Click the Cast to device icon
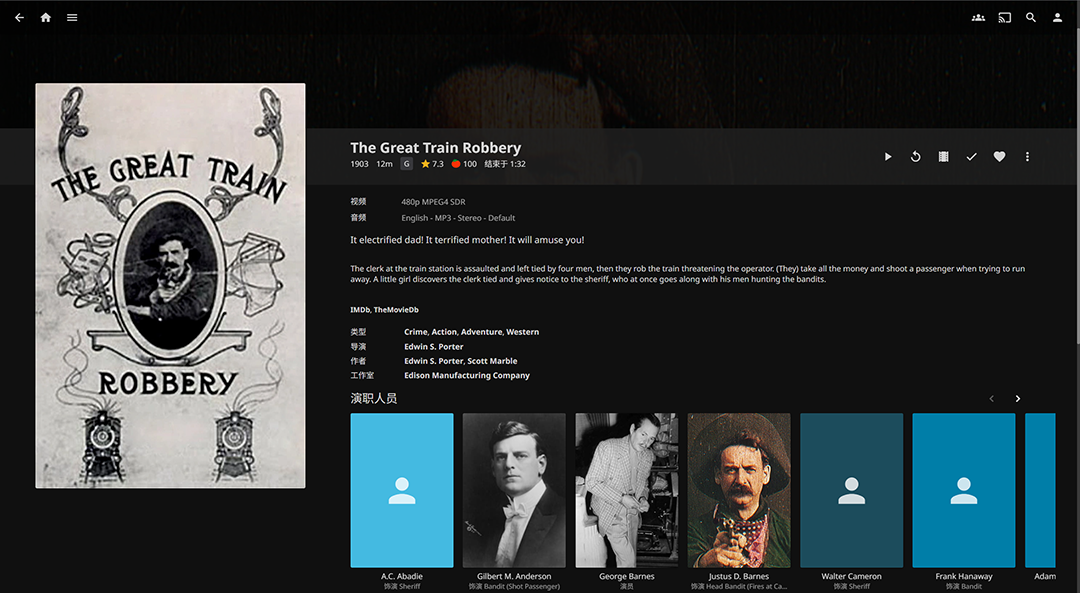 click(x=1005, y=18)
